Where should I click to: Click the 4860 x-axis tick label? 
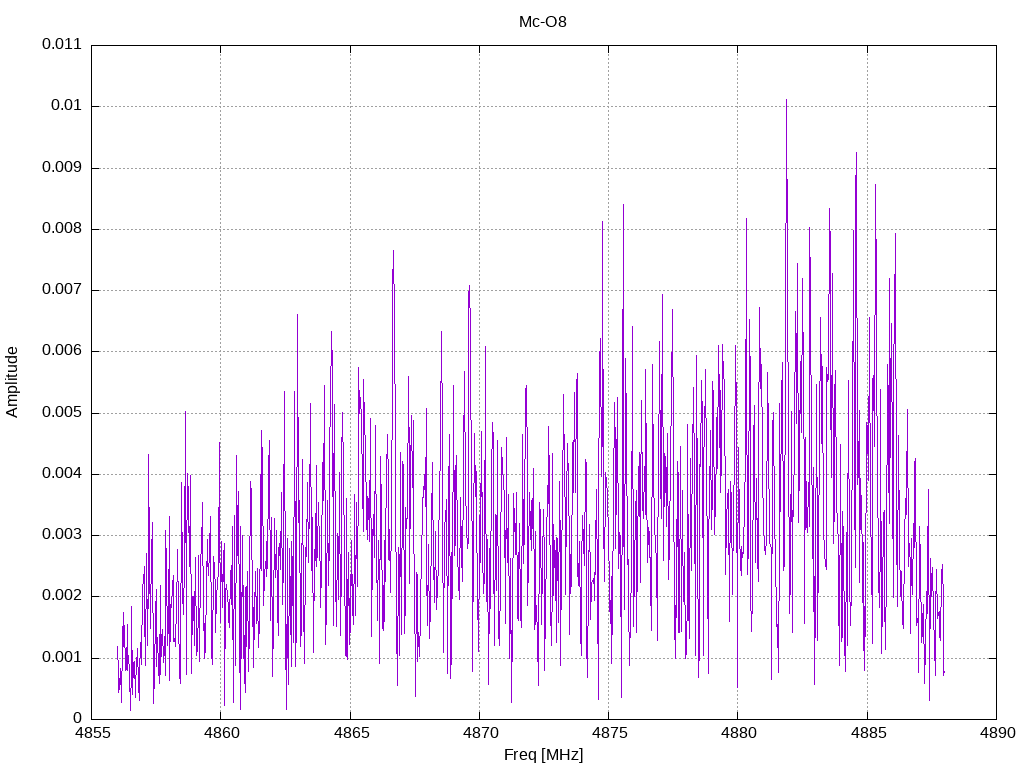[221, 733]
